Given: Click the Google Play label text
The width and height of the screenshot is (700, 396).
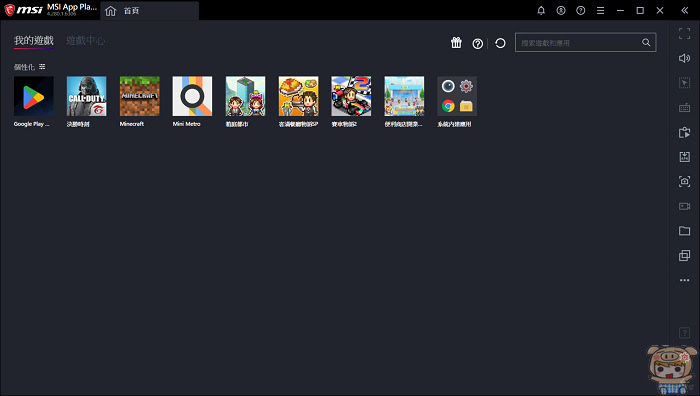Looking at the screenshot, I should pyautogui.click(x=31, y=124).
